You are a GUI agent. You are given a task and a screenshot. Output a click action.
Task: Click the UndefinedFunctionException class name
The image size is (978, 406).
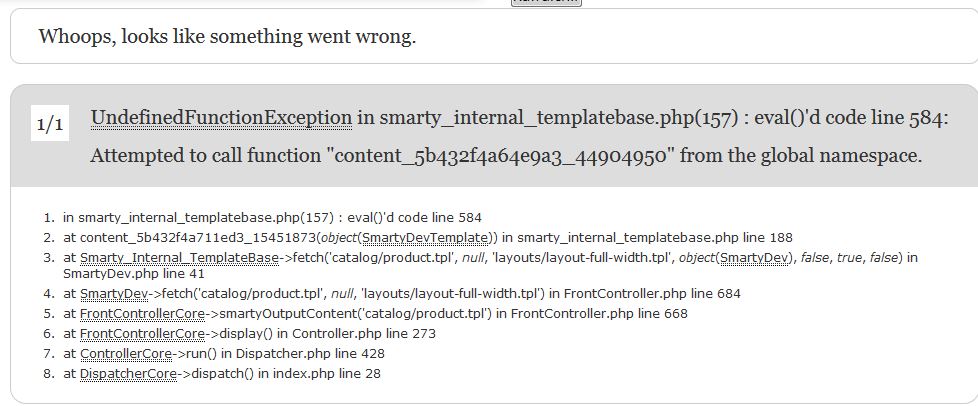pyautogui.click(x=221, y=117)
